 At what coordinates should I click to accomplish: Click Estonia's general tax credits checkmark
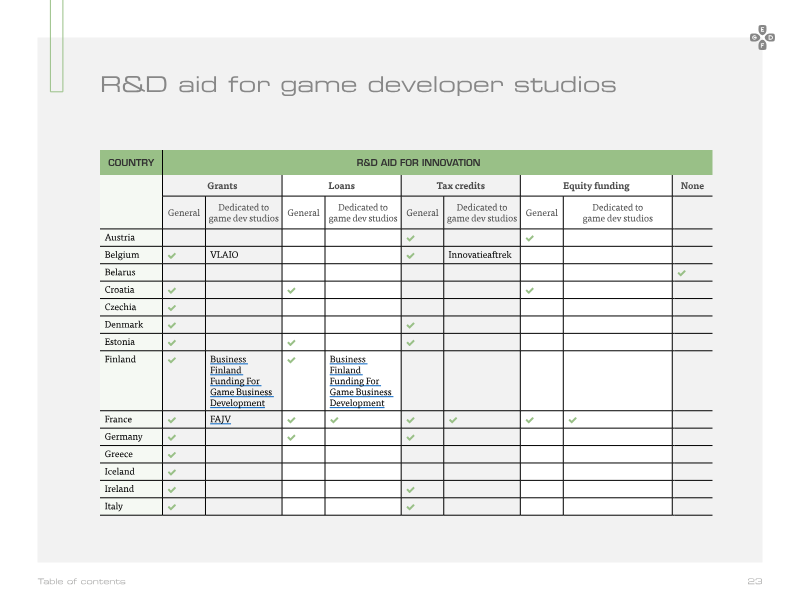(411, 343)
